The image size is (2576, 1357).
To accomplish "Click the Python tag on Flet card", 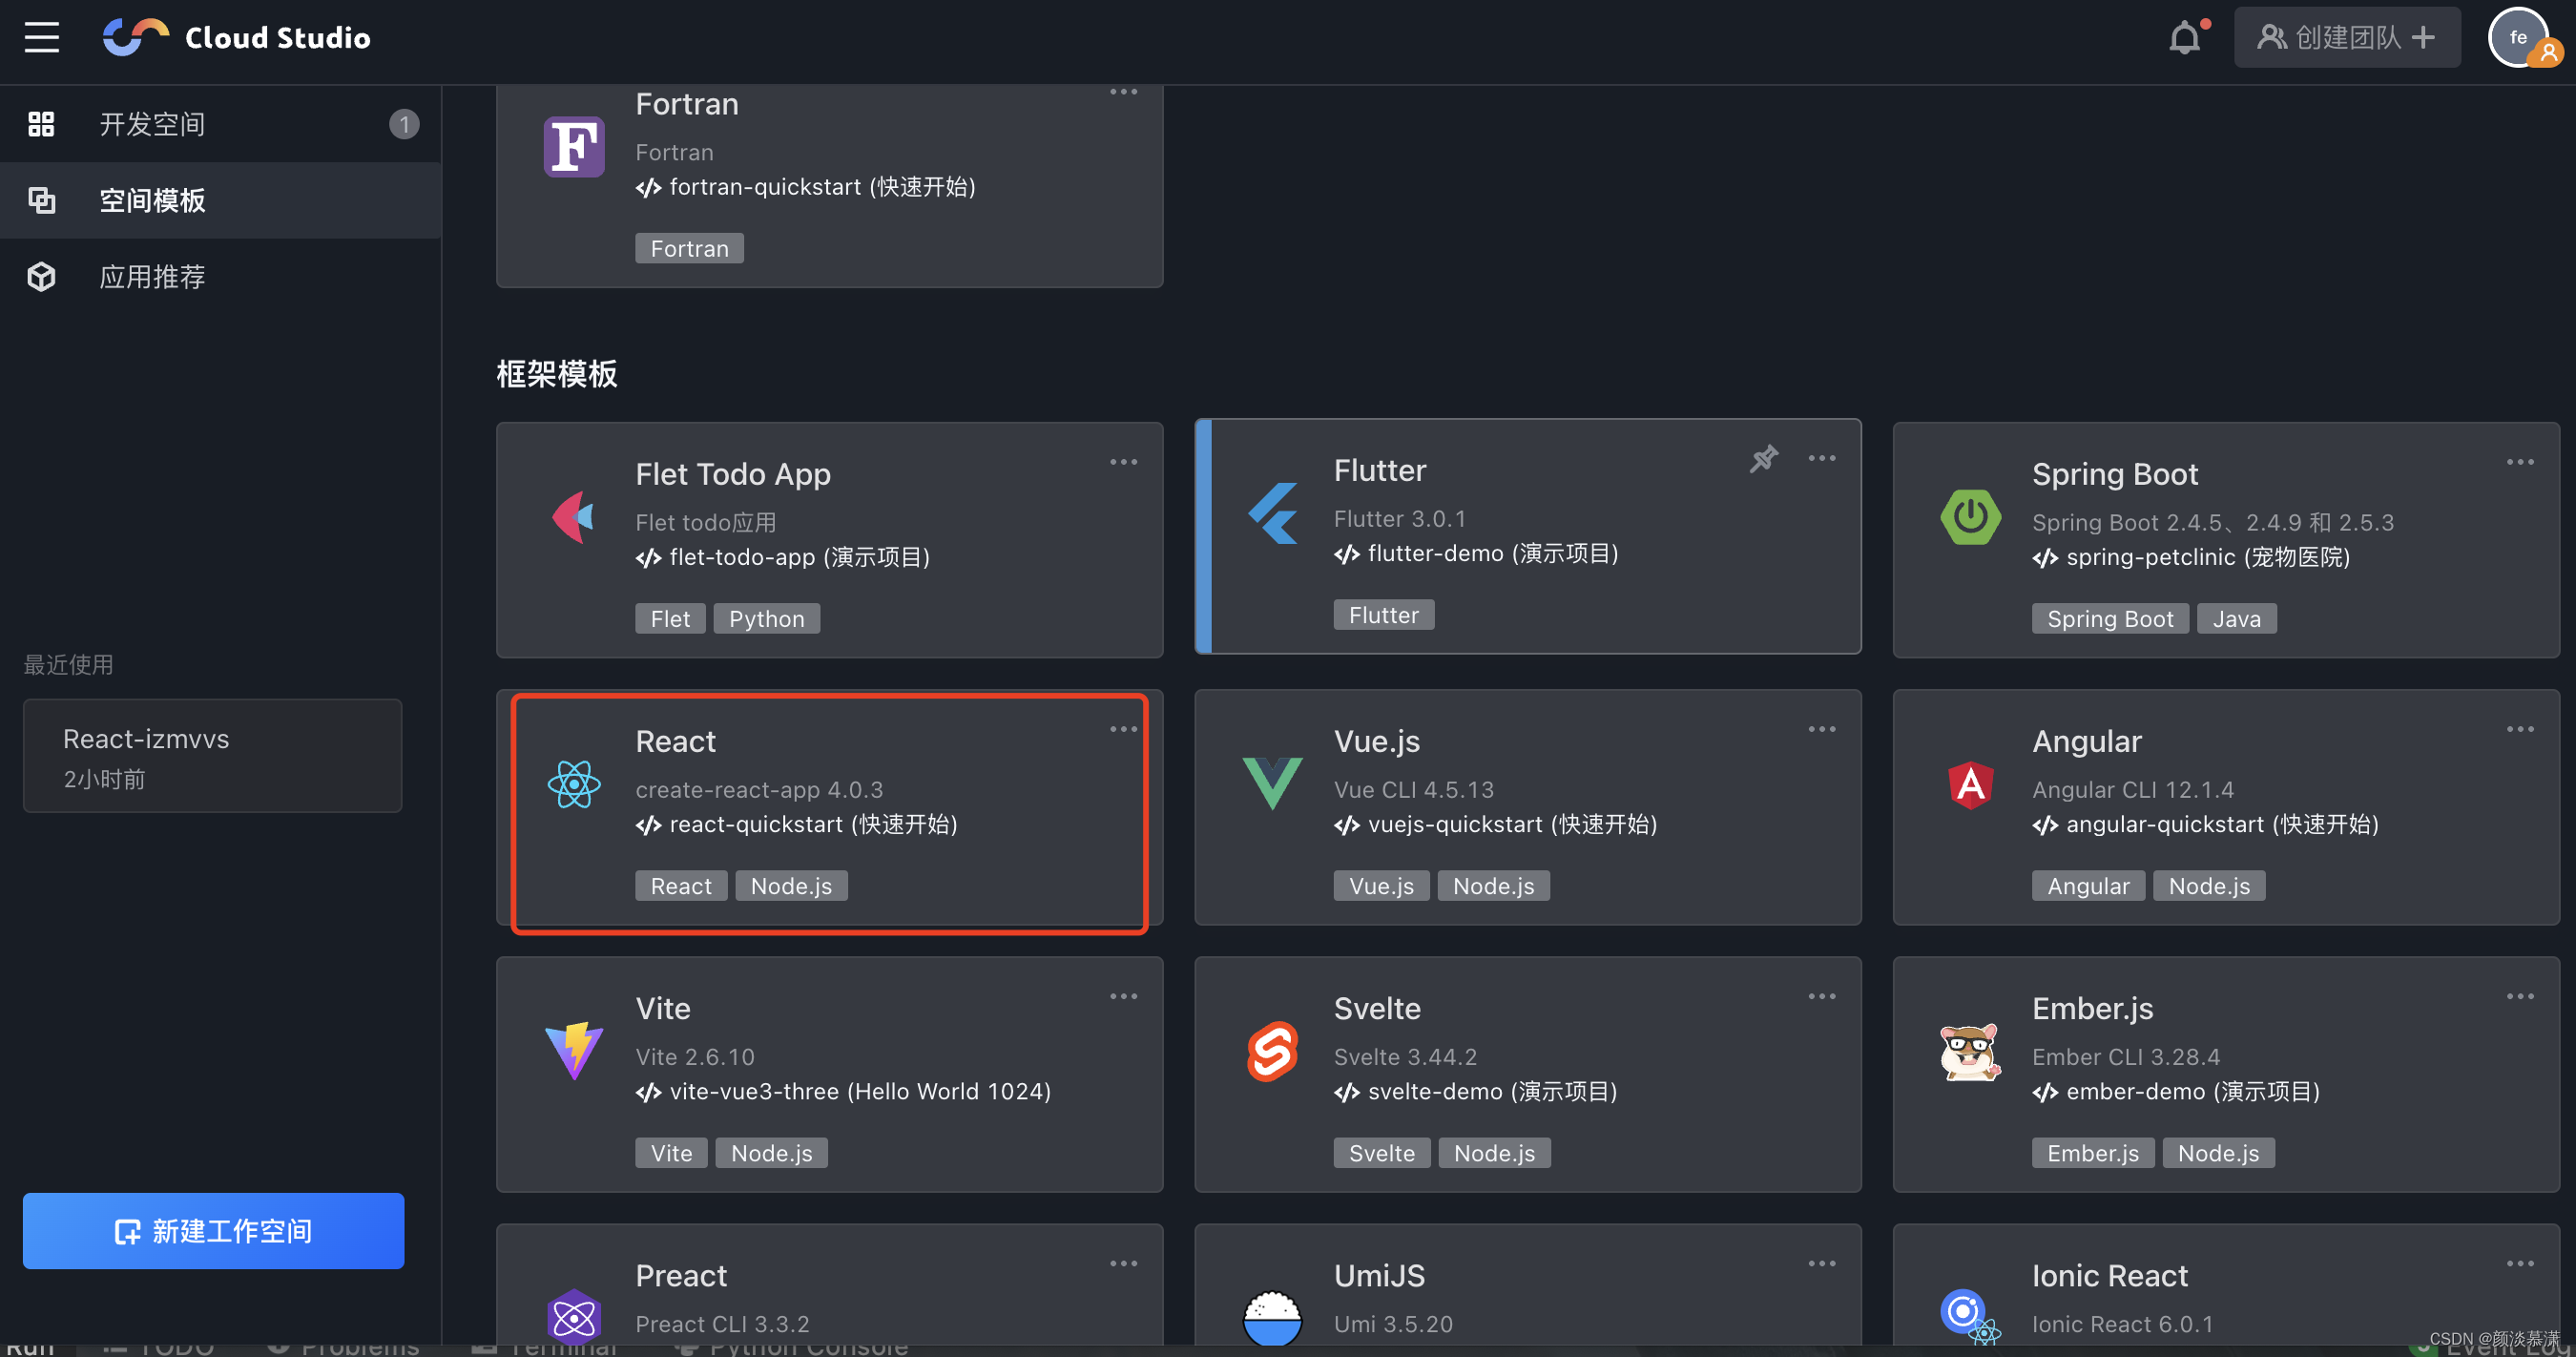I will tap(766, 619).
